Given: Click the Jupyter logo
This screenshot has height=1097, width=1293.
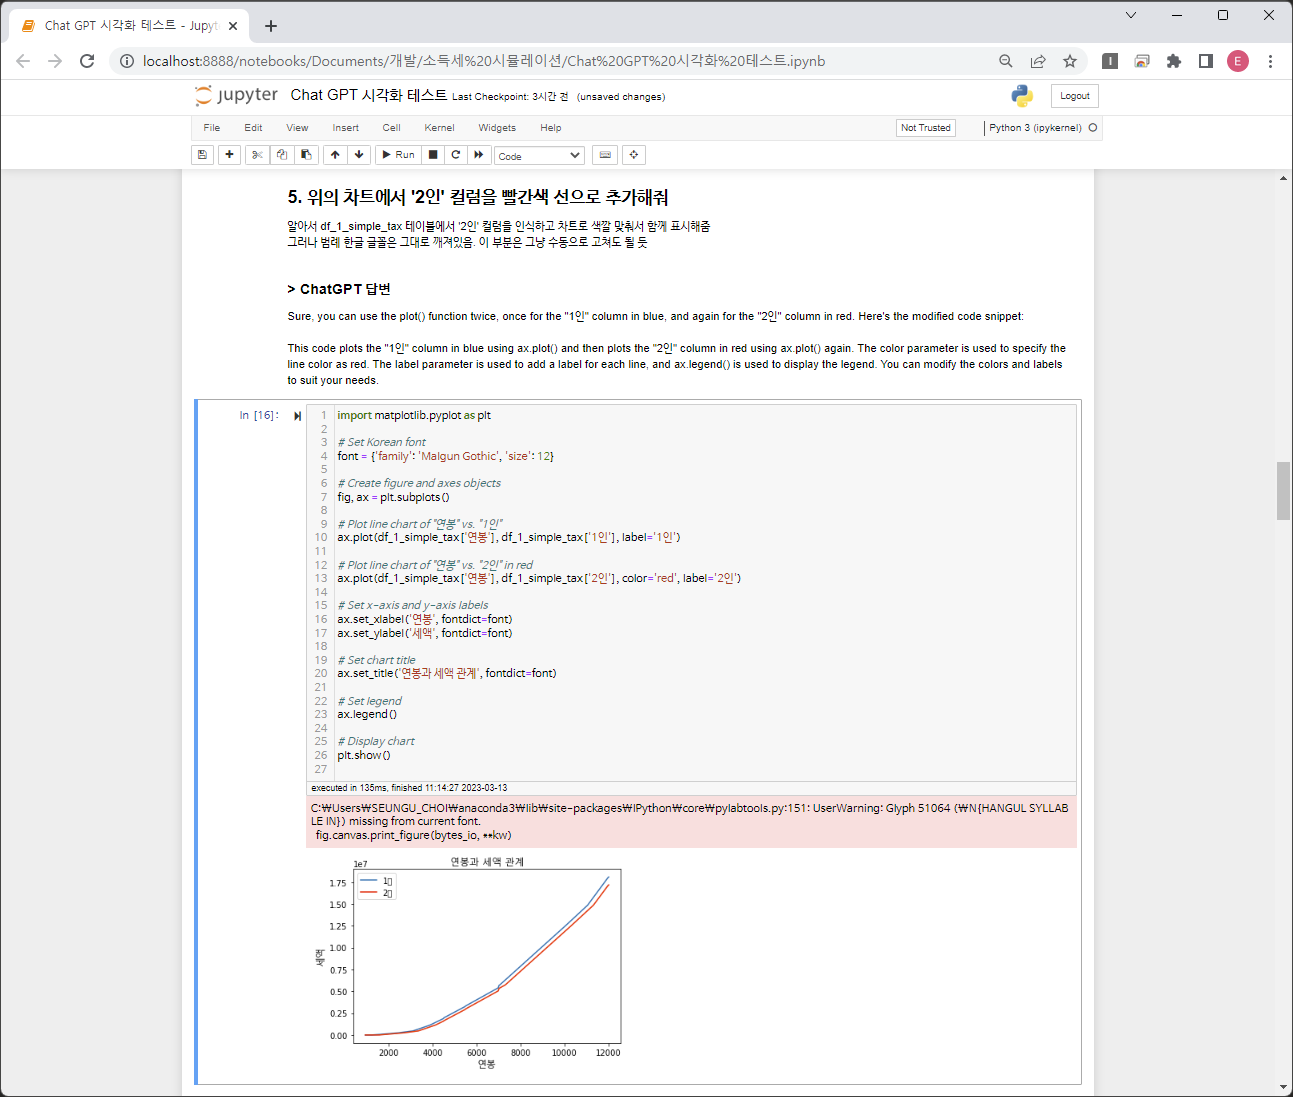Looking at the screenshot, I should [237, 95].
